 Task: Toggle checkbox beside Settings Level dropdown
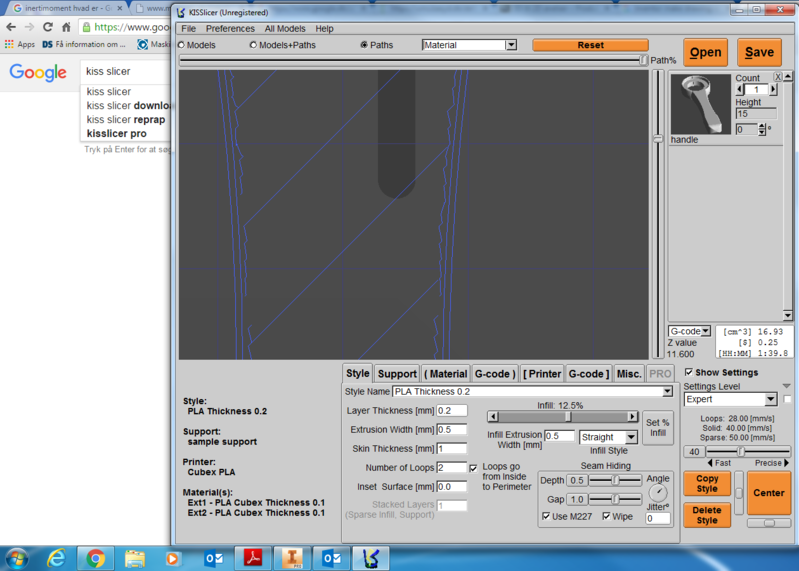[x=787, y=399]
